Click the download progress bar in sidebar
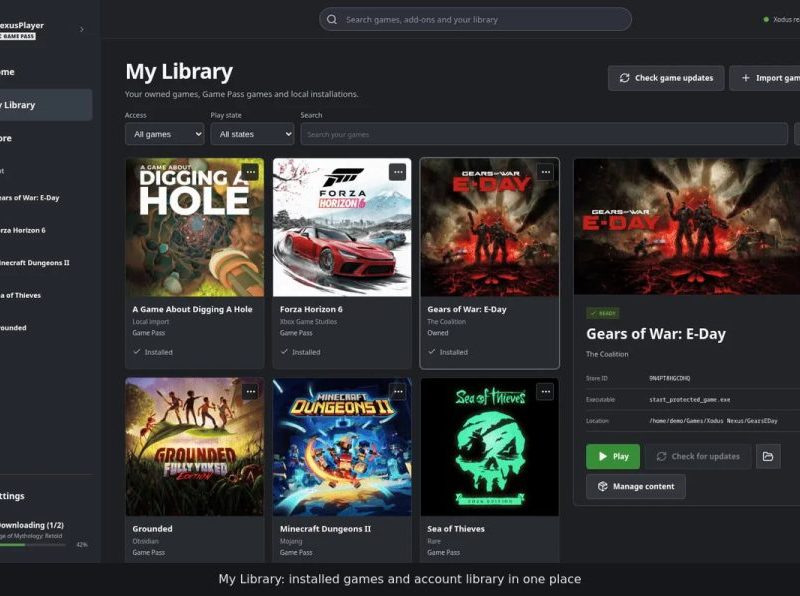 33,545
